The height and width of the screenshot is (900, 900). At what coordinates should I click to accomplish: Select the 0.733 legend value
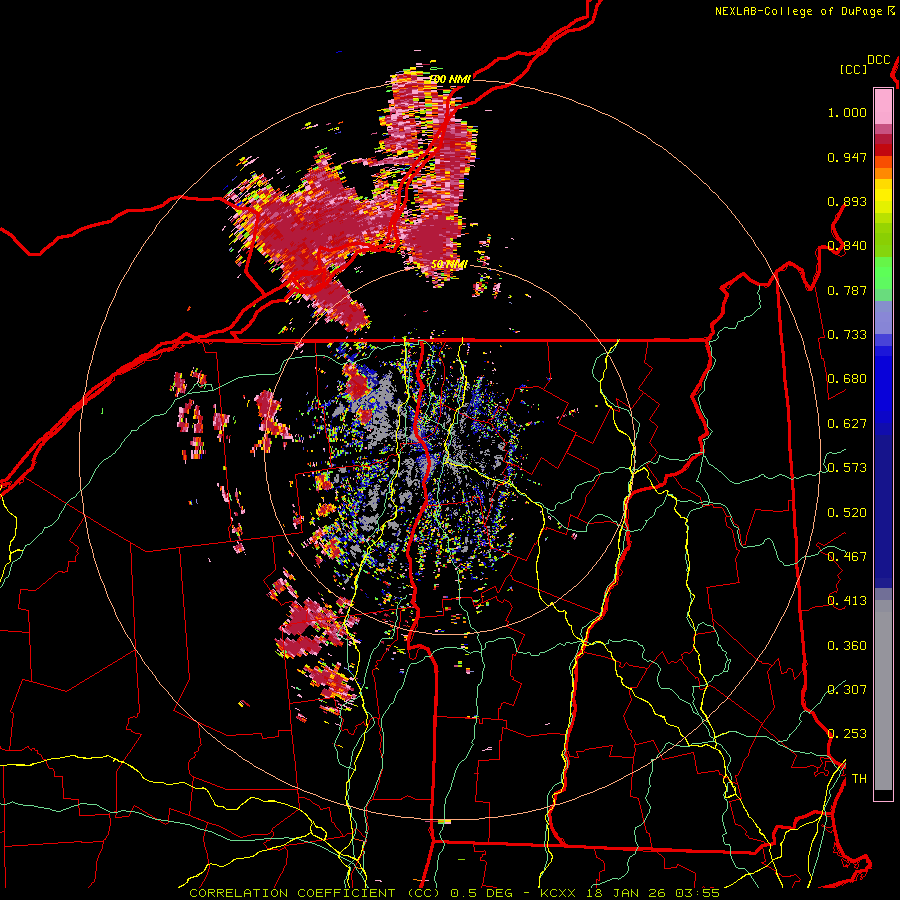tap(847, 335)
